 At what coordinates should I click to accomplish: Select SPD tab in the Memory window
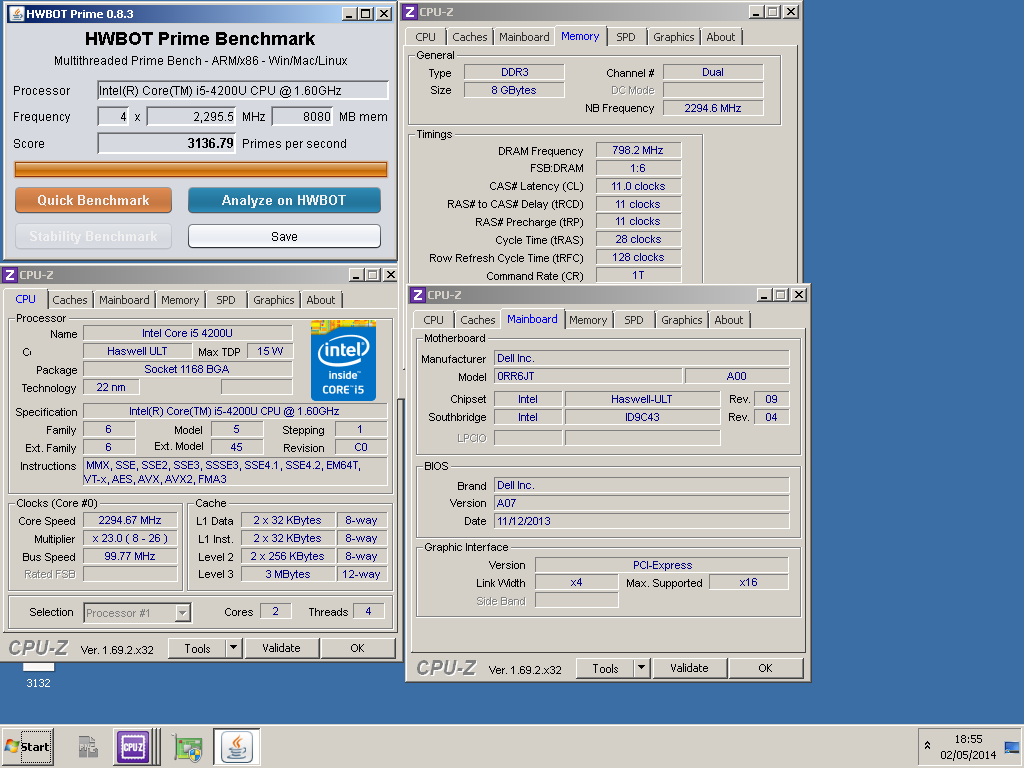click(626, 37)
